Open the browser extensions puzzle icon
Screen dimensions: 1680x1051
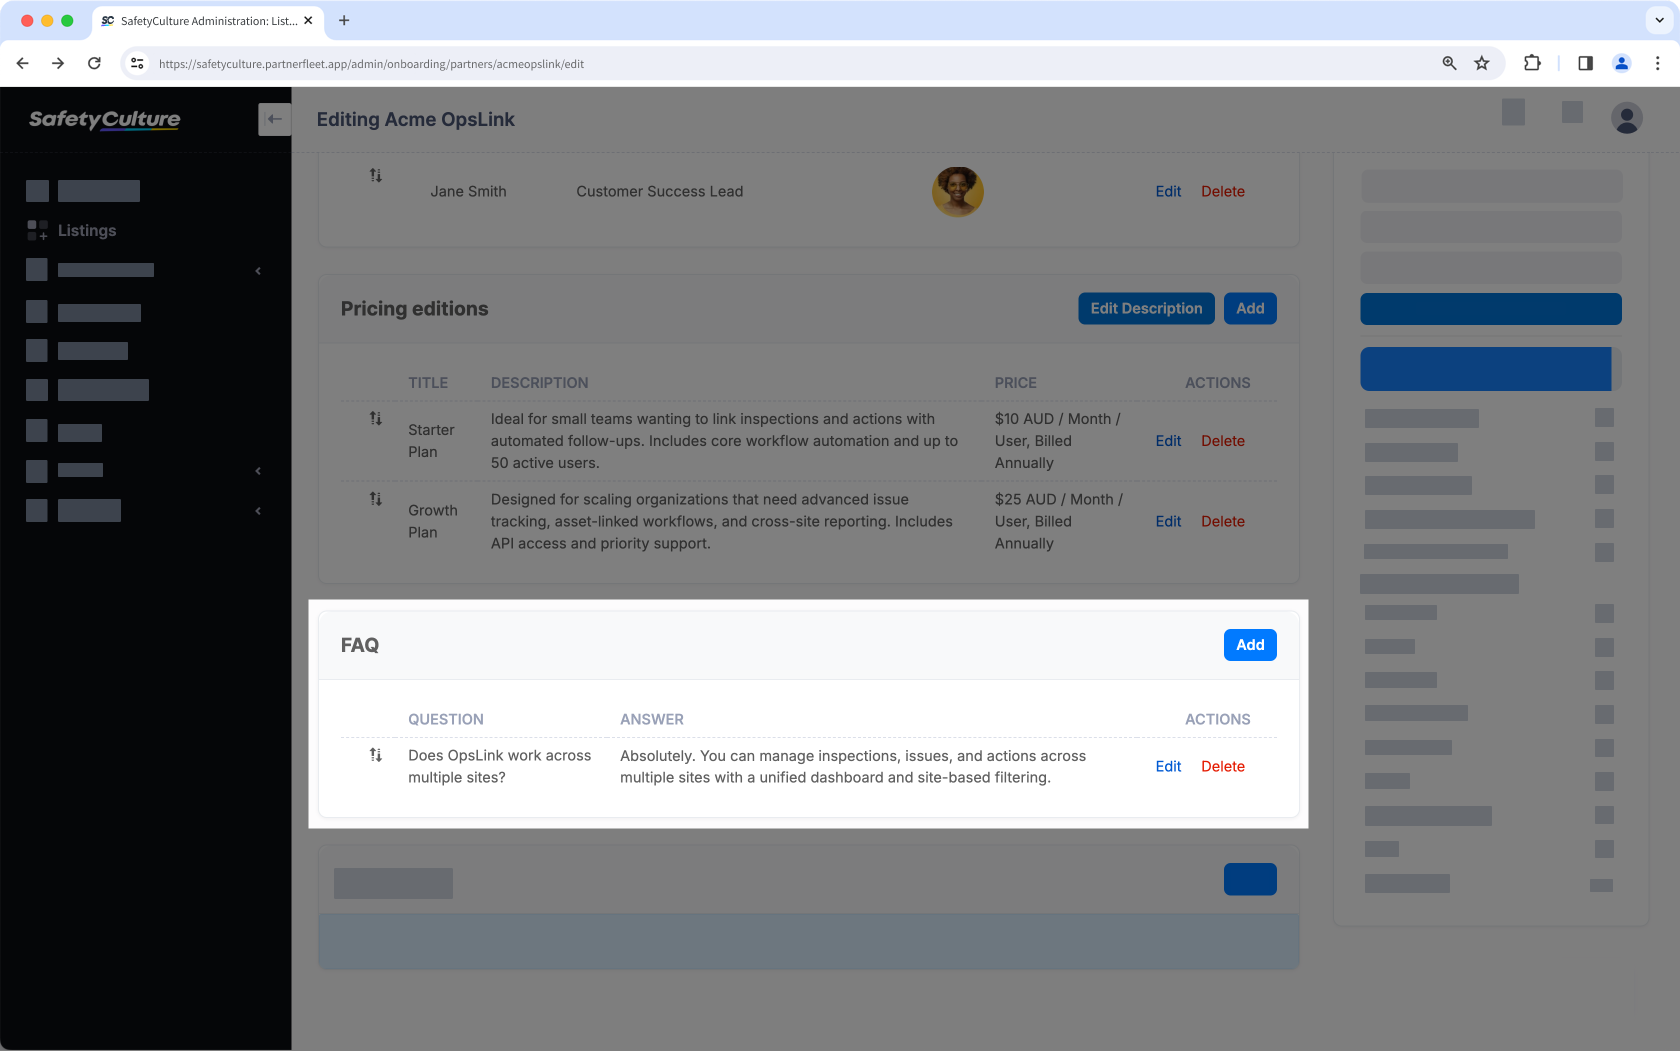coord(1532,63)
